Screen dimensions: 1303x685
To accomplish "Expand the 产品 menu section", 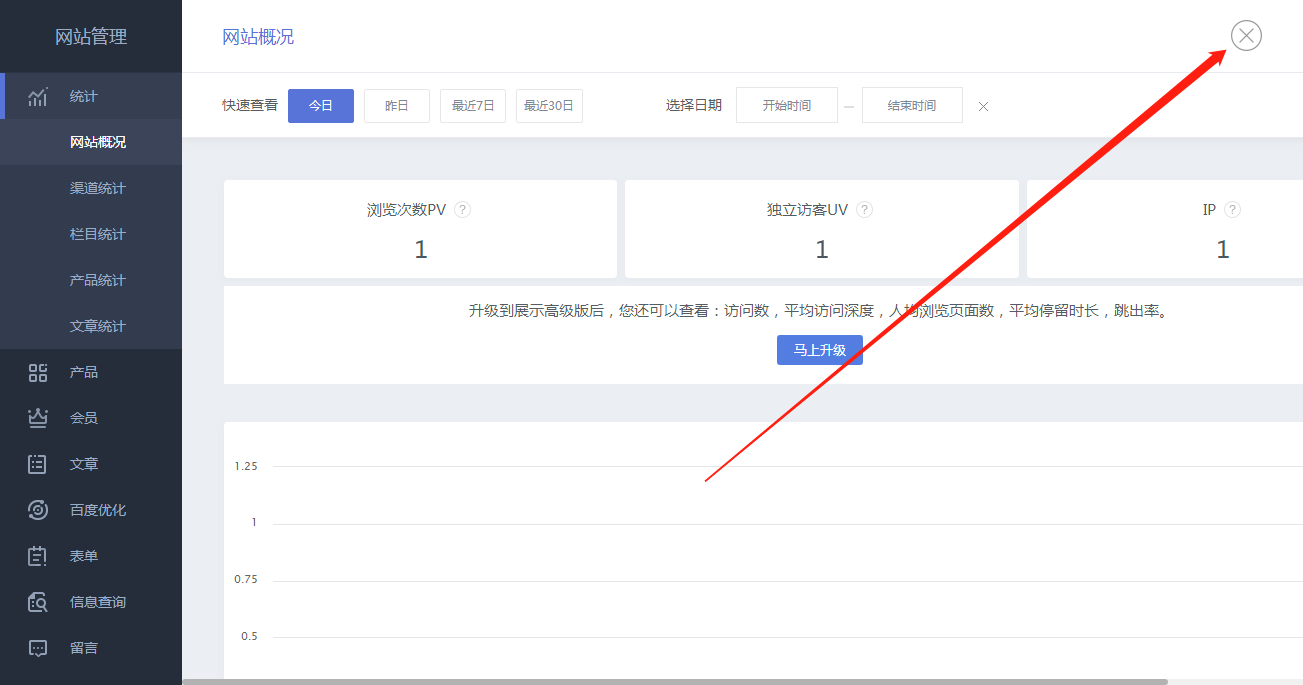I will coord(91,372).
